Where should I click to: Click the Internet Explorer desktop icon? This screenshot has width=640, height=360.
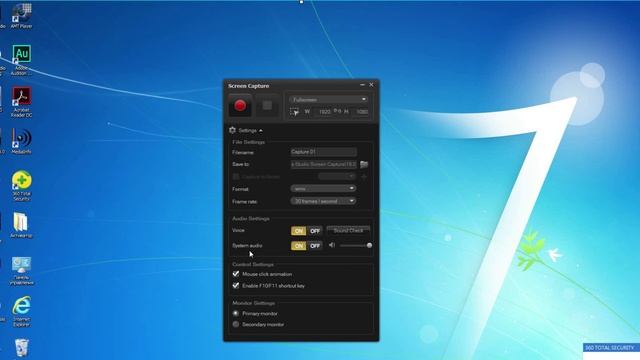tap(21, 311)
